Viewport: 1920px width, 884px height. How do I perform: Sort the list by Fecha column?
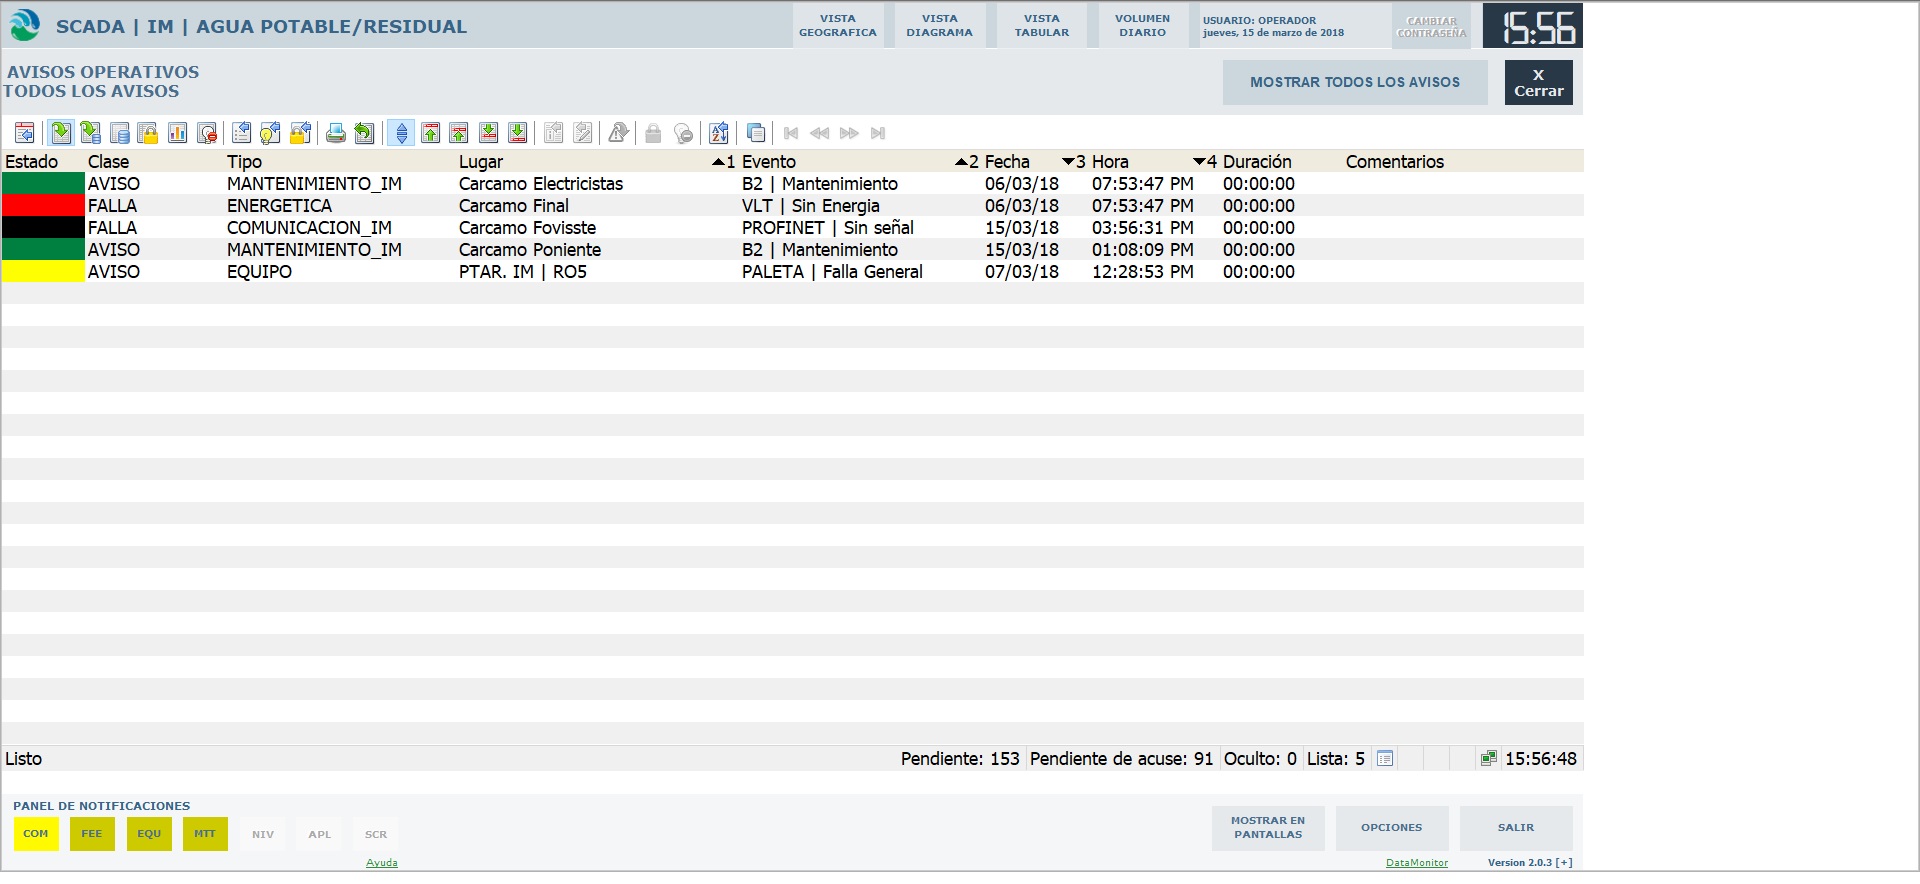pos(1006,162)
